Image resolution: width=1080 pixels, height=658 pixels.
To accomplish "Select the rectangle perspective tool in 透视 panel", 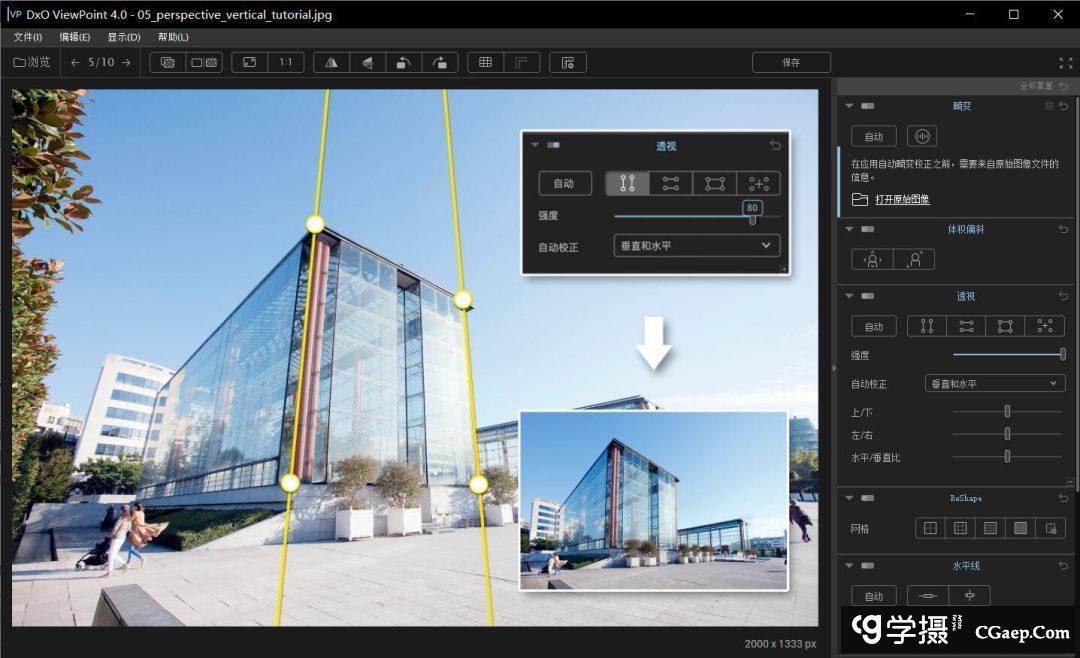I will [1005, 326].
